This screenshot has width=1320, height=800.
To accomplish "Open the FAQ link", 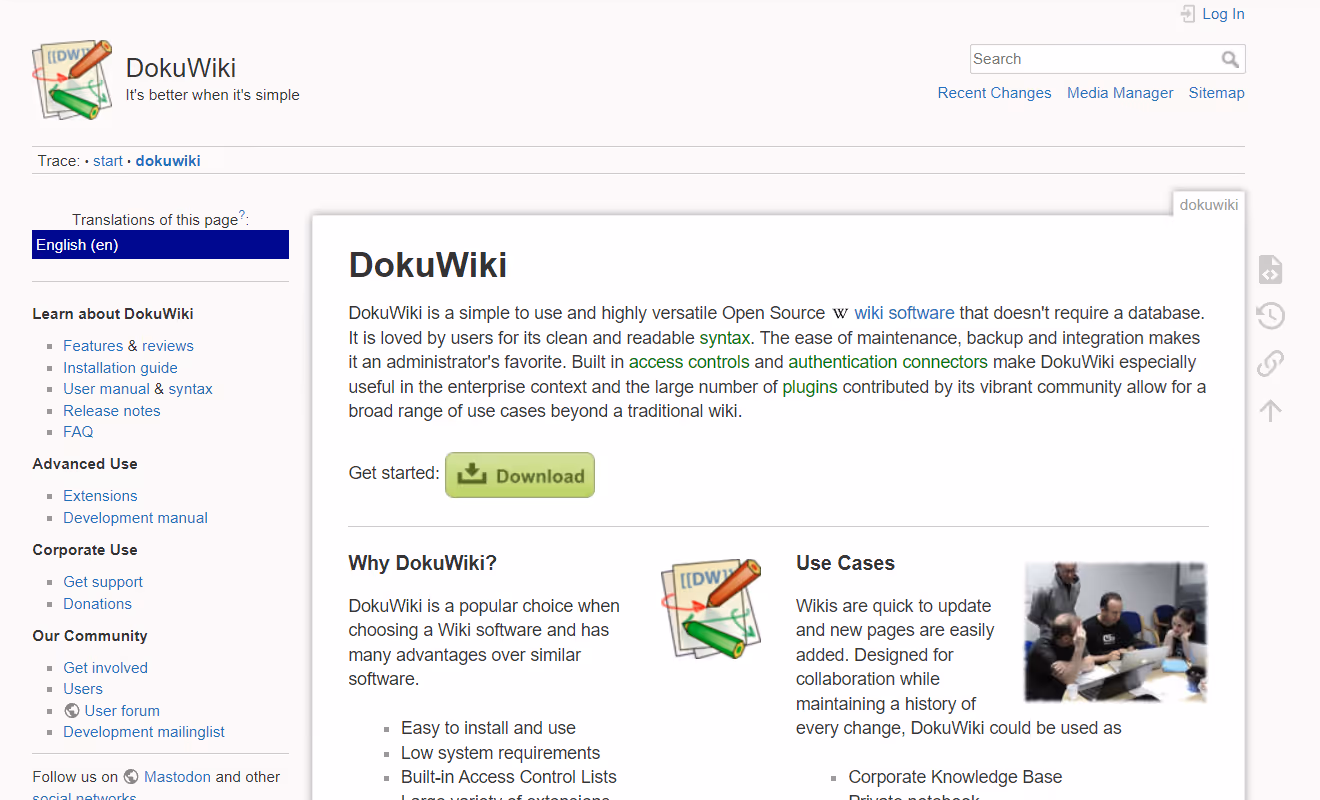I will [x=78, y=432].
